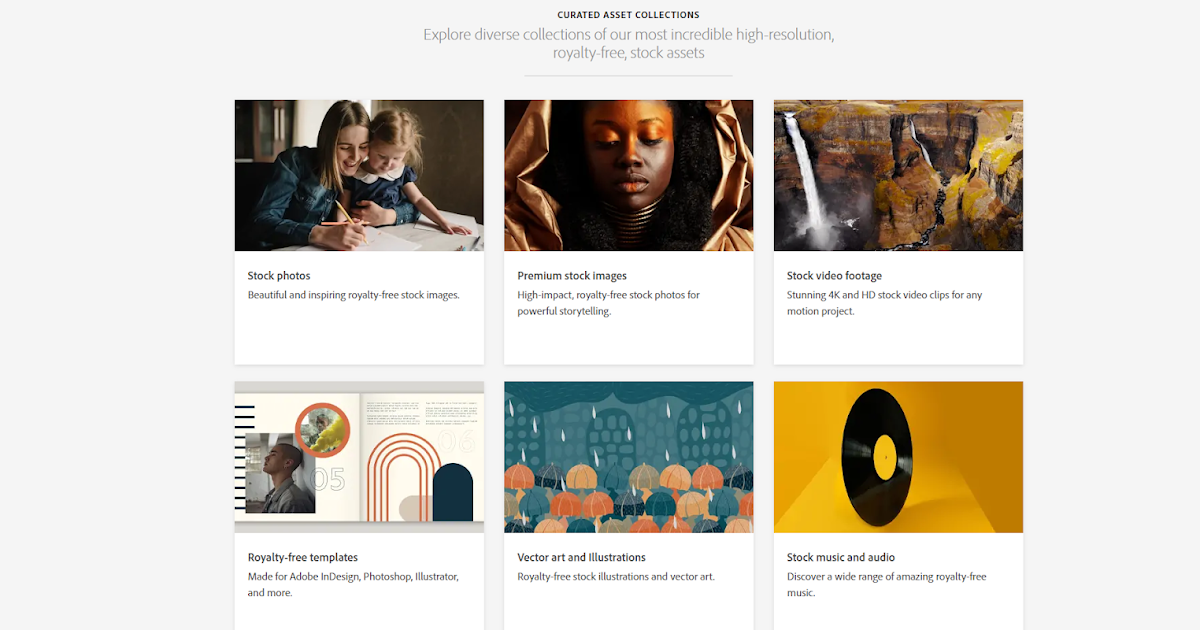Open the Stock video footage heading
The width and height of the screenshot is (1200, 630).
coord(834,276)
